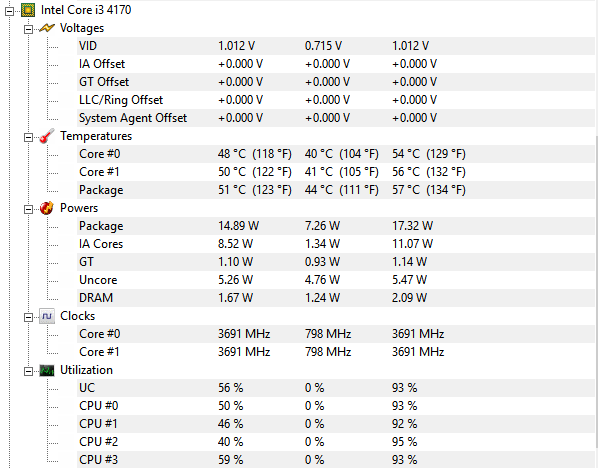Select the IA Cores power row
Viewport: 598px width, 468px height.
336,244
